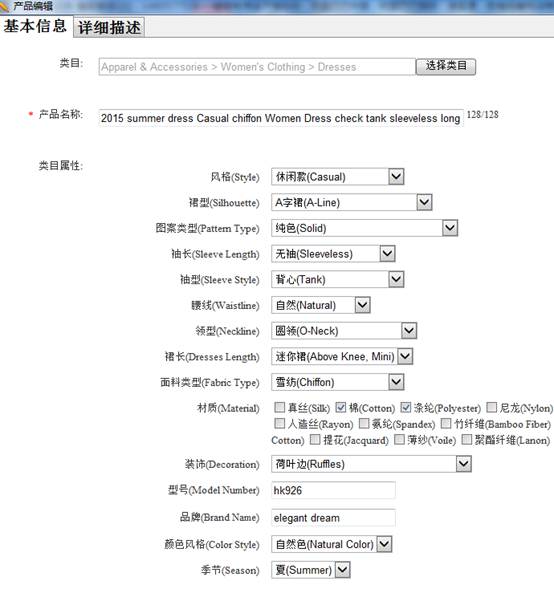Image resolution: width=554 pixels, height=593 pixels.
Task: Focus the 产品名称 title input
Action: 281,118
